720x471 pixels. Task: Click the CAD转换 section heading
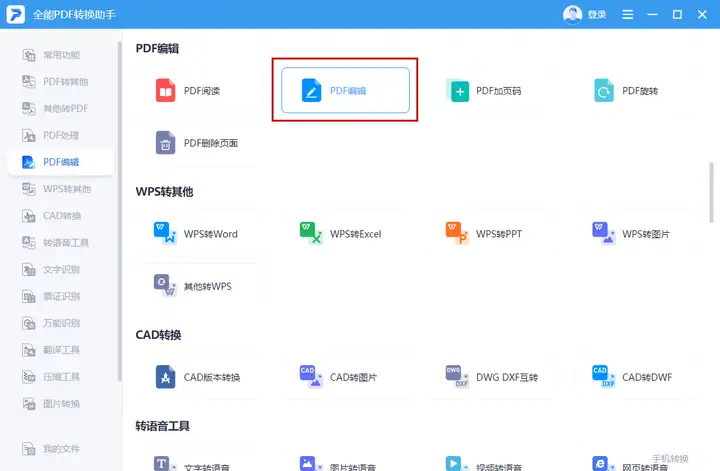click(158, 335)
